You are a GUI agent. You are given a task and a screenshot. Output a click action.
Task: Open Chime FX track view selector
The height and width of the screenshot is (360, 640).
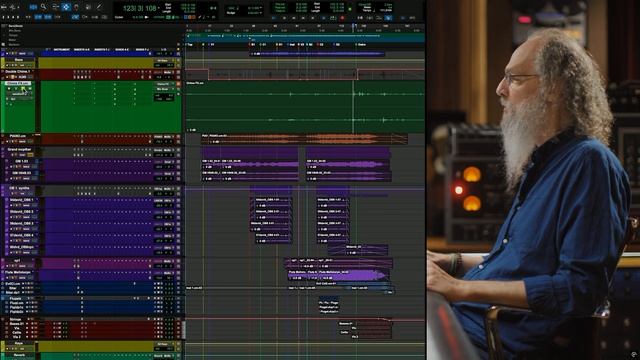20,94
